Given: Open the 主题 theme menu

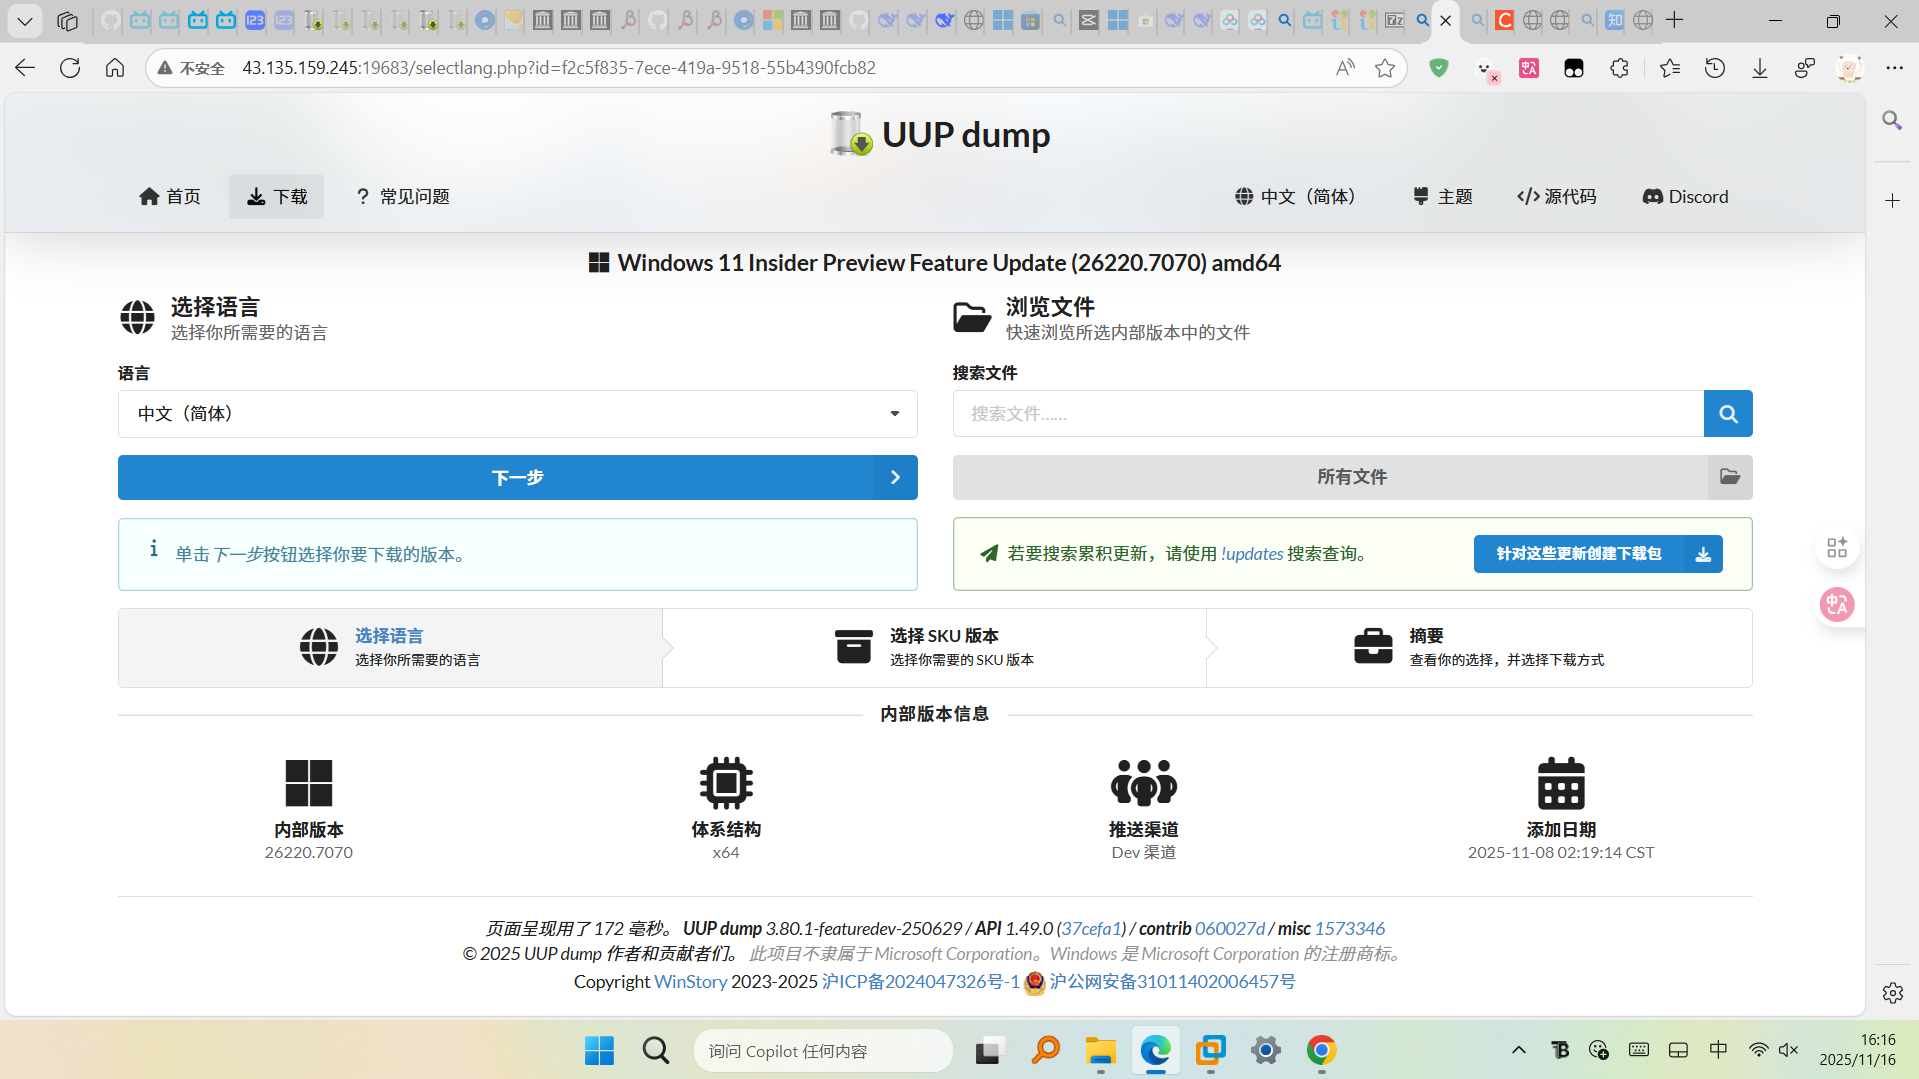Looking at the screenshot, I should coord(1442,197).
